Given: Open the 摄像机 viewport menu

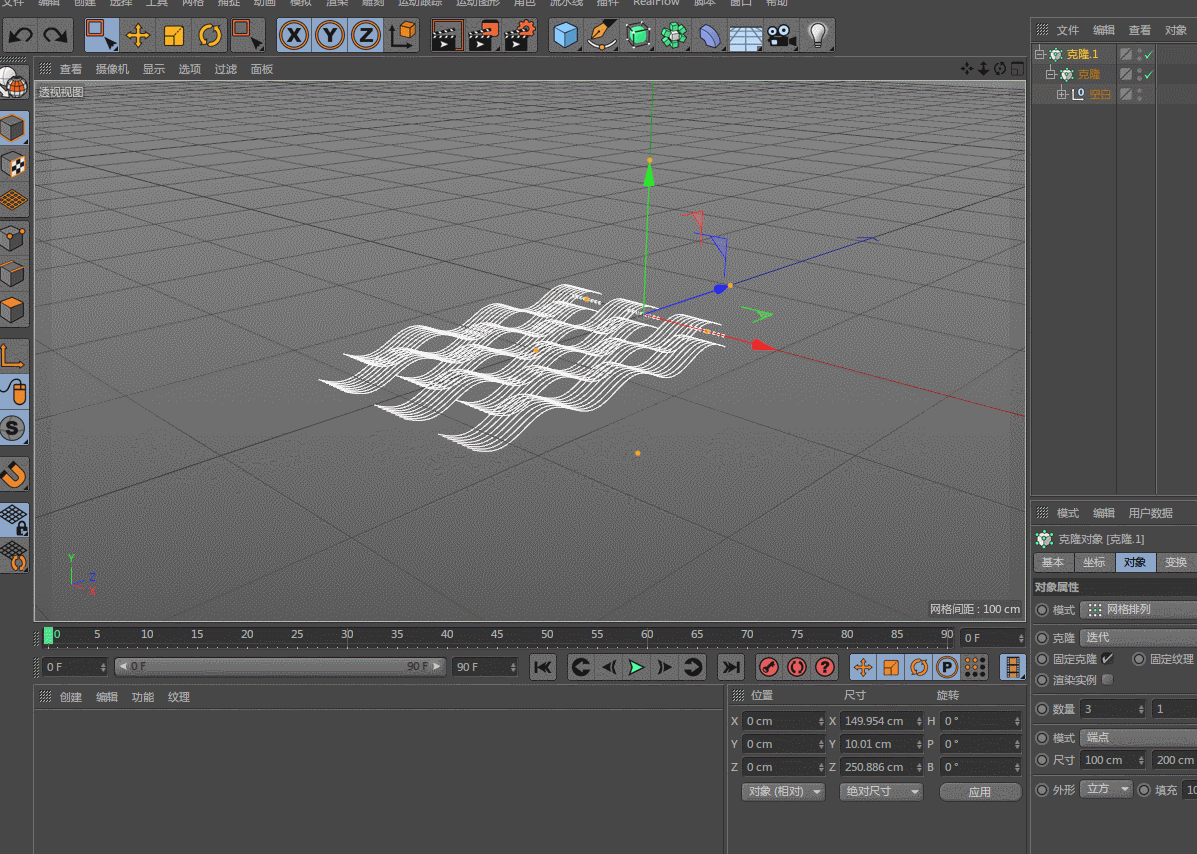Looking at the screenshot, I should (x=112, y=69).
